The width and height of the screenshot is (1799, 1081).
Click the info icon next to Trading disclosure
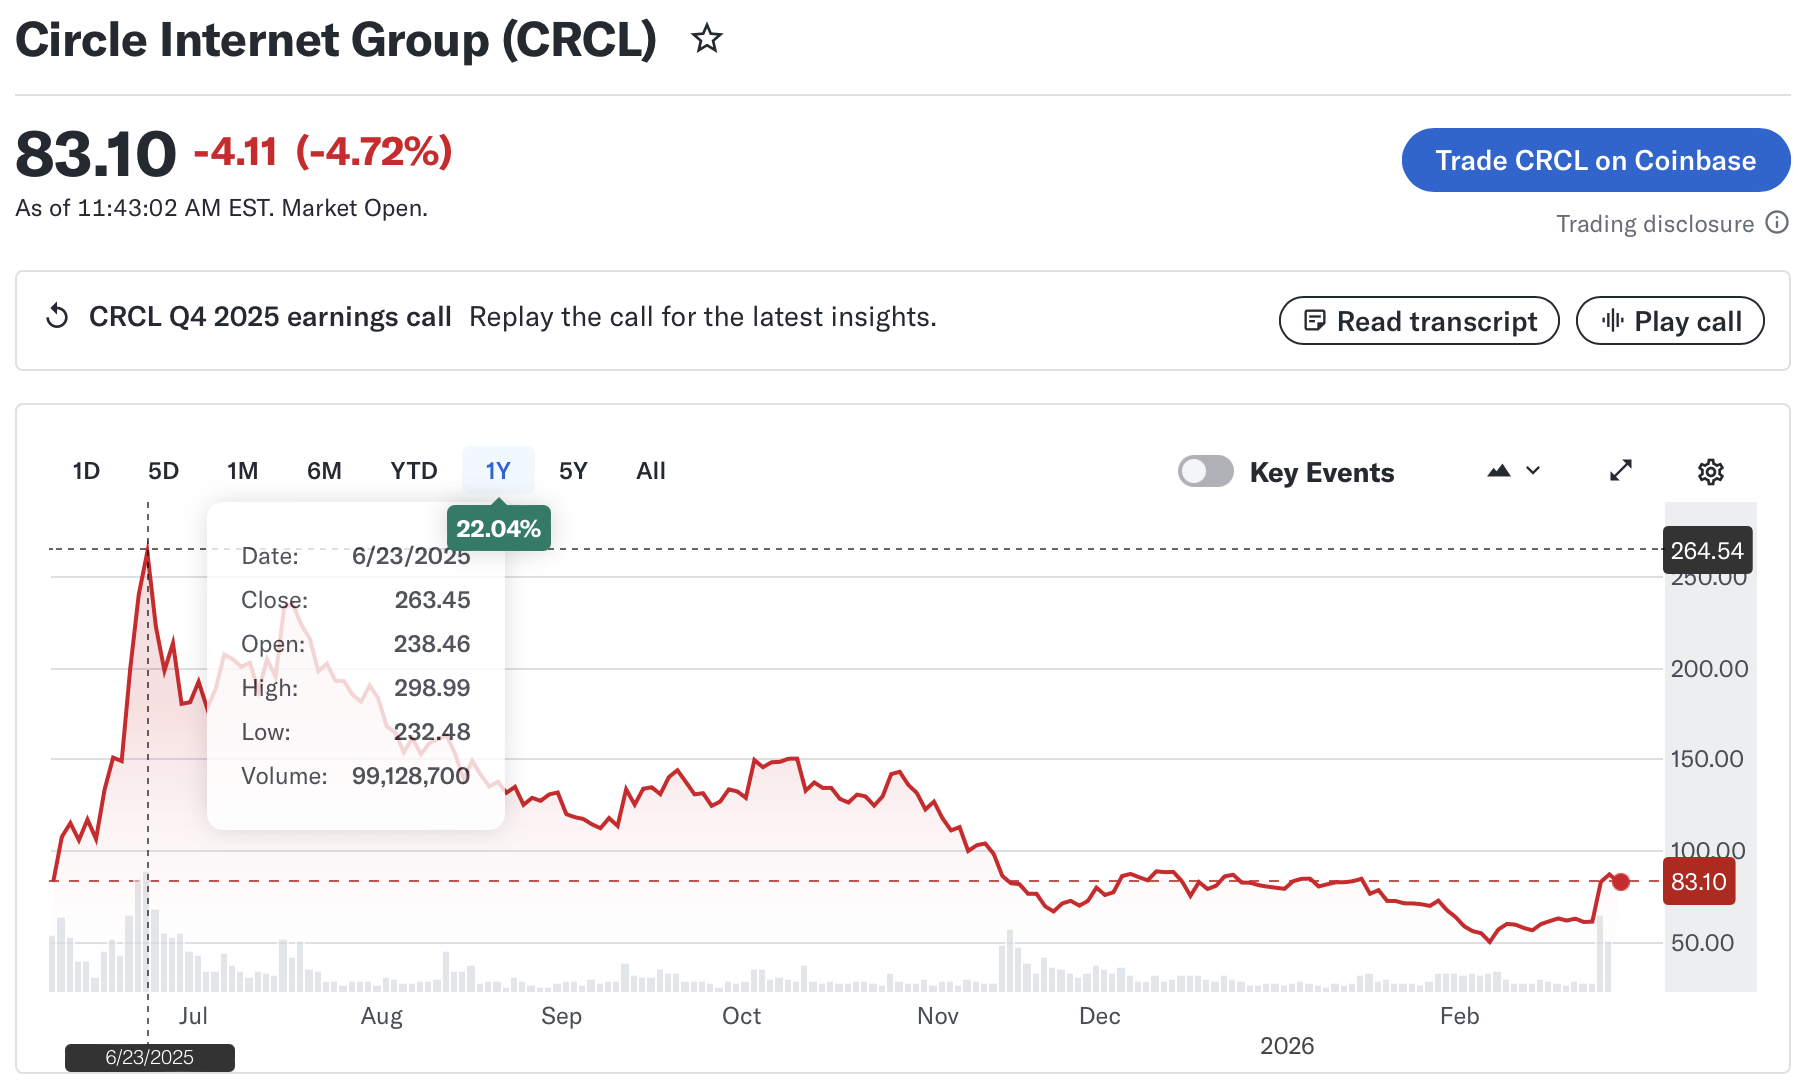[x=1778, y=223]
